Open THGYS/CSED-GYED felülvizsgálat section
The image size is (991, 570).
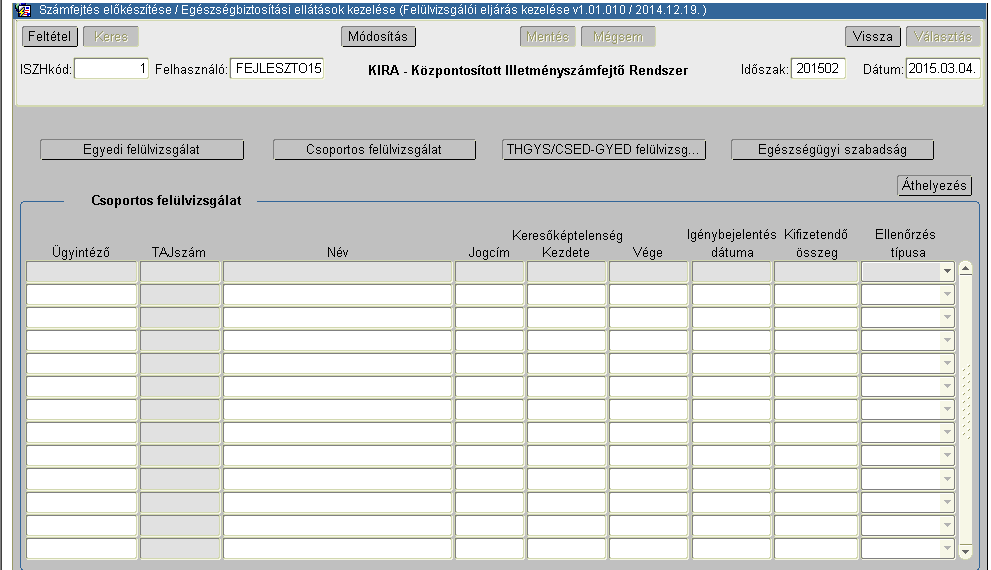(604, 150)
